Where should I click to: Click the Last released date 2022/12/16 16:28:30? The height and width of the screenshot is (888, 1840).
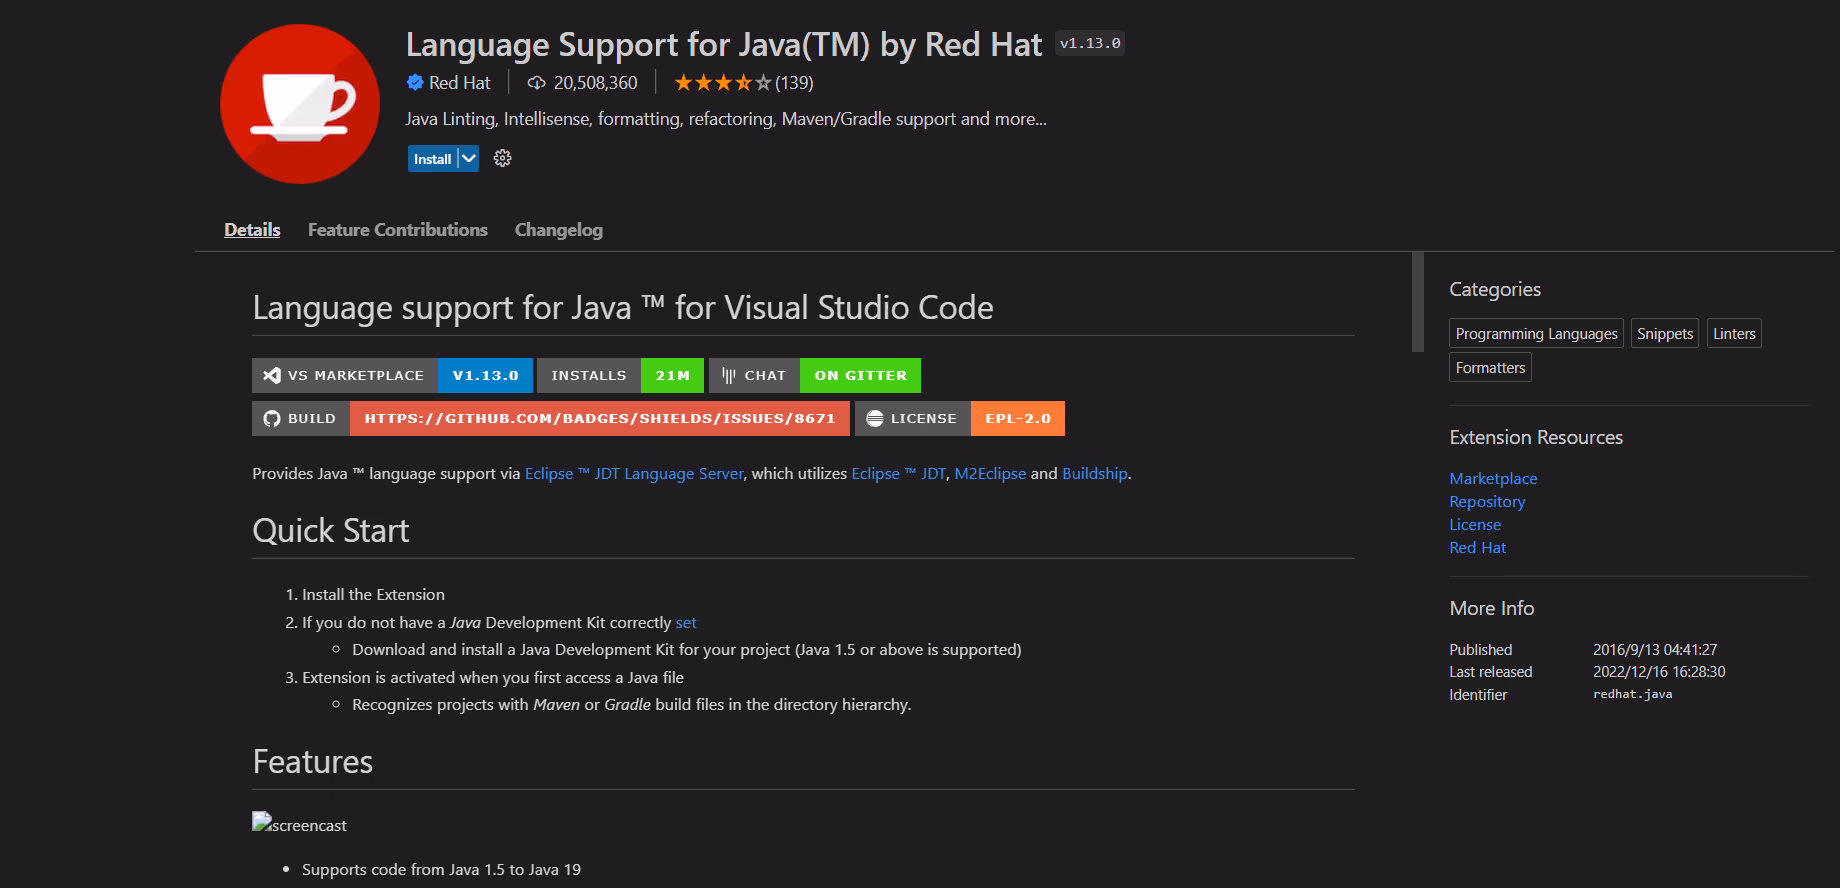1659,672
